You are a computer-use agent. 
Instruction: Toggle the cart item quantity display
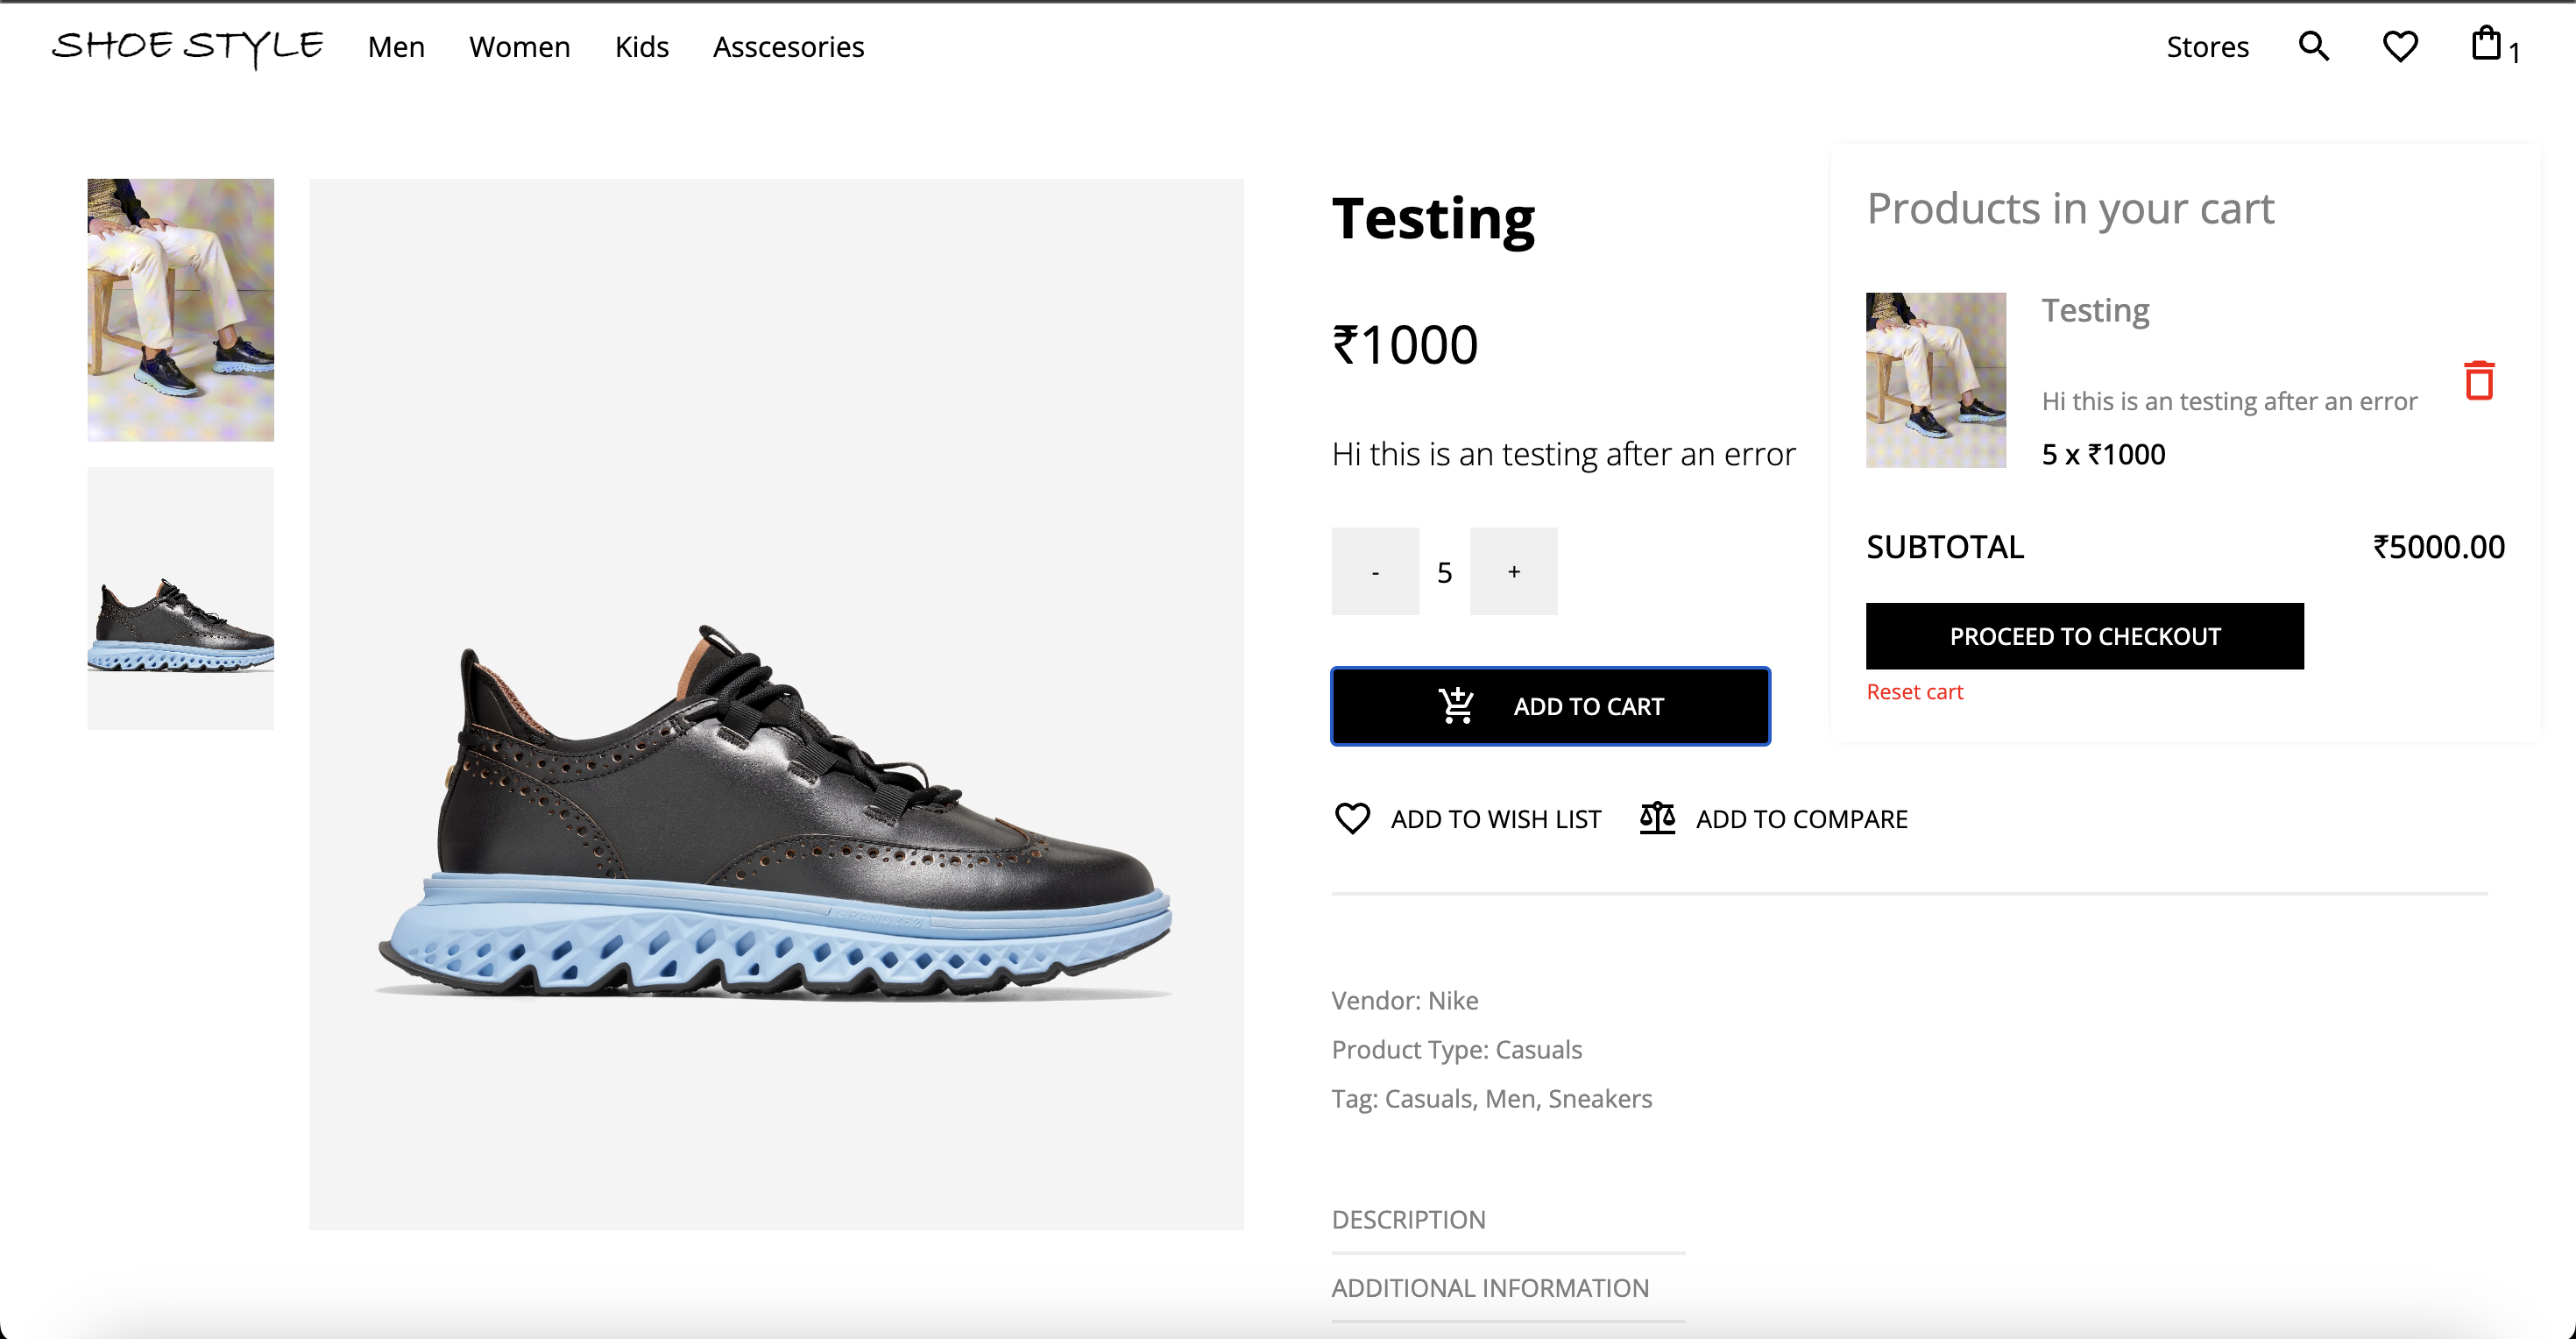pos(2102,453)
